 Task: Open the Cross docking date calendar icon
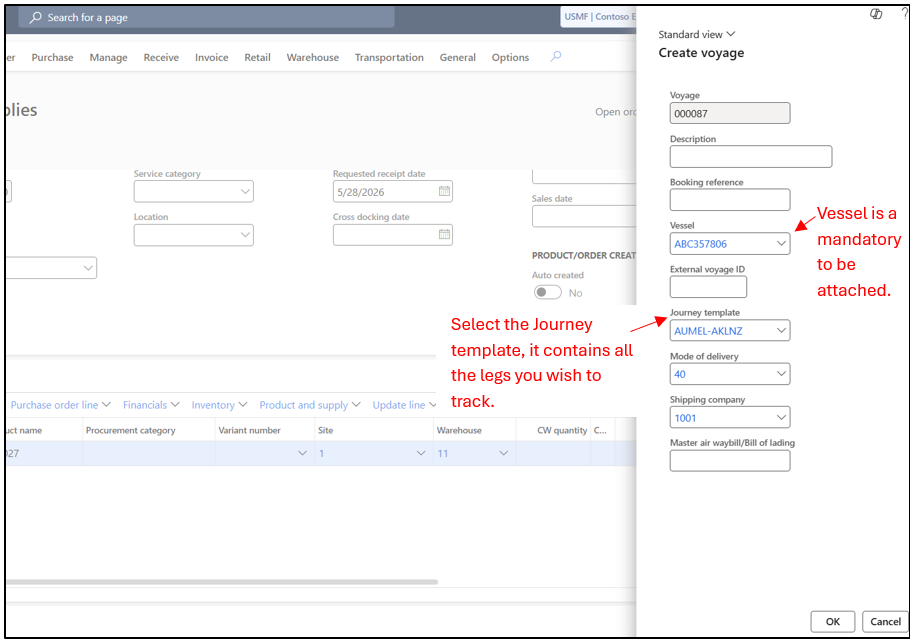pyautogui.click(x=444, y=234)
